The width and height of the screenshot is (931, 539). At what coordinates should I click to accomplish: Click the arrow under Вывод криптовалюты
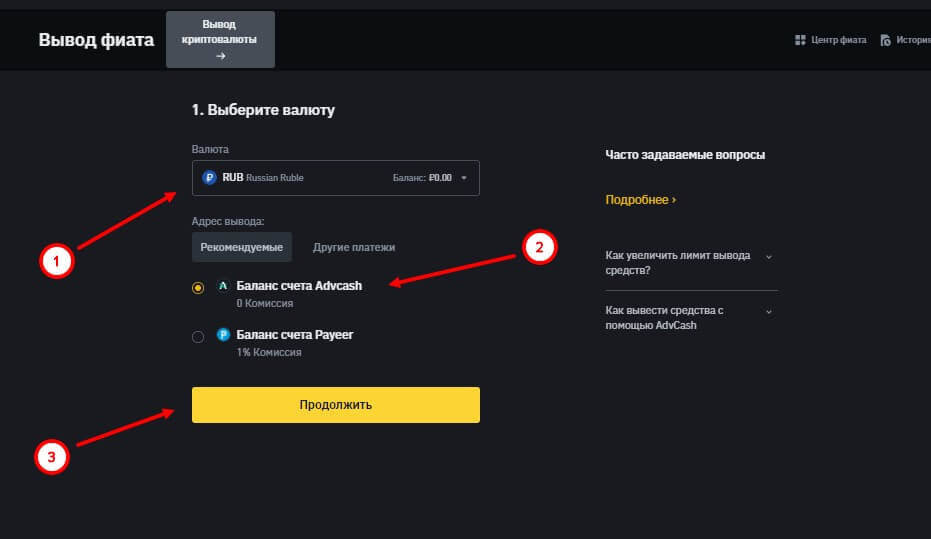(x=220, y=56)
